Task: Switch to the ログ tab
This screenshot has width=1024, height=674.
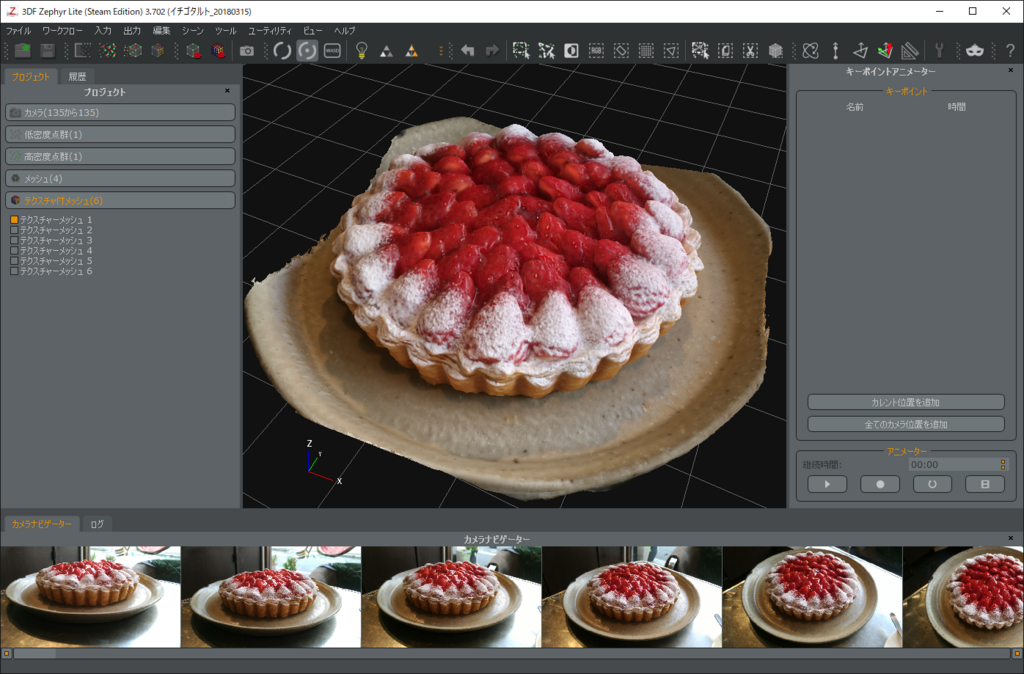Action: click(97, 524)
